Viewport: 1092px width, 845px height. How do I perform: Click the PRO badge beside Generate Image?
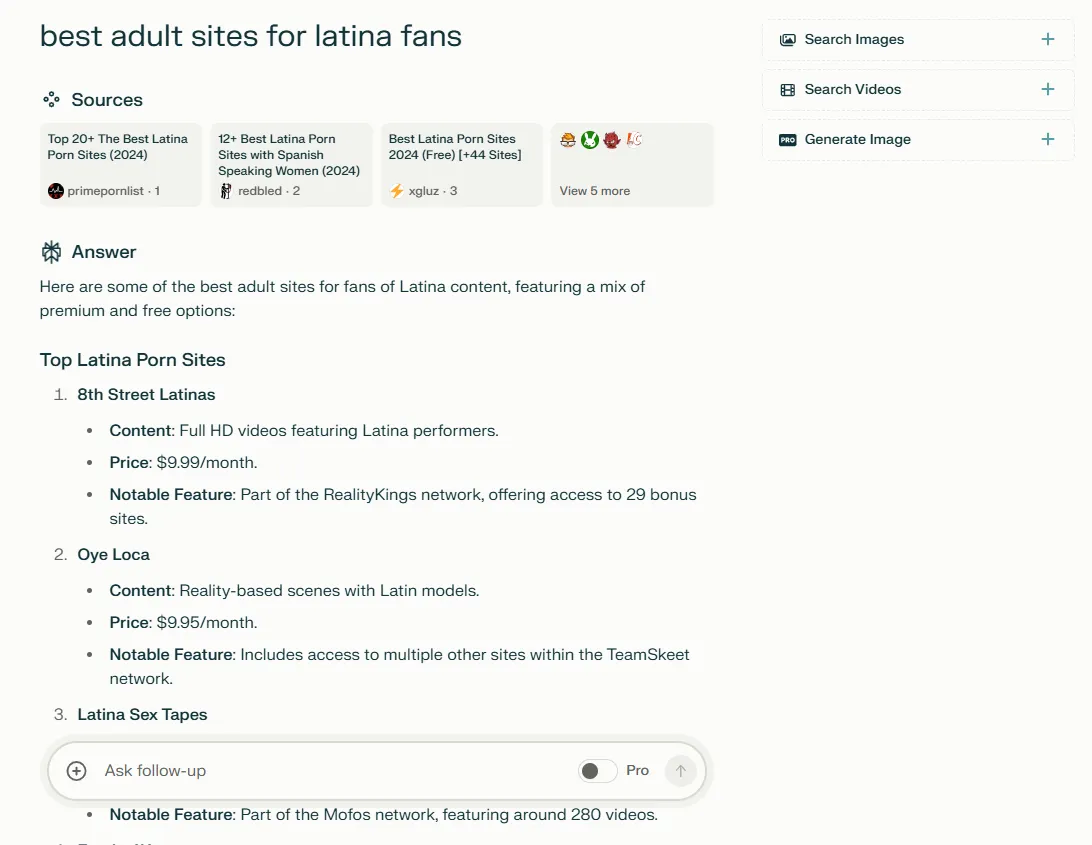pos(788,140)
